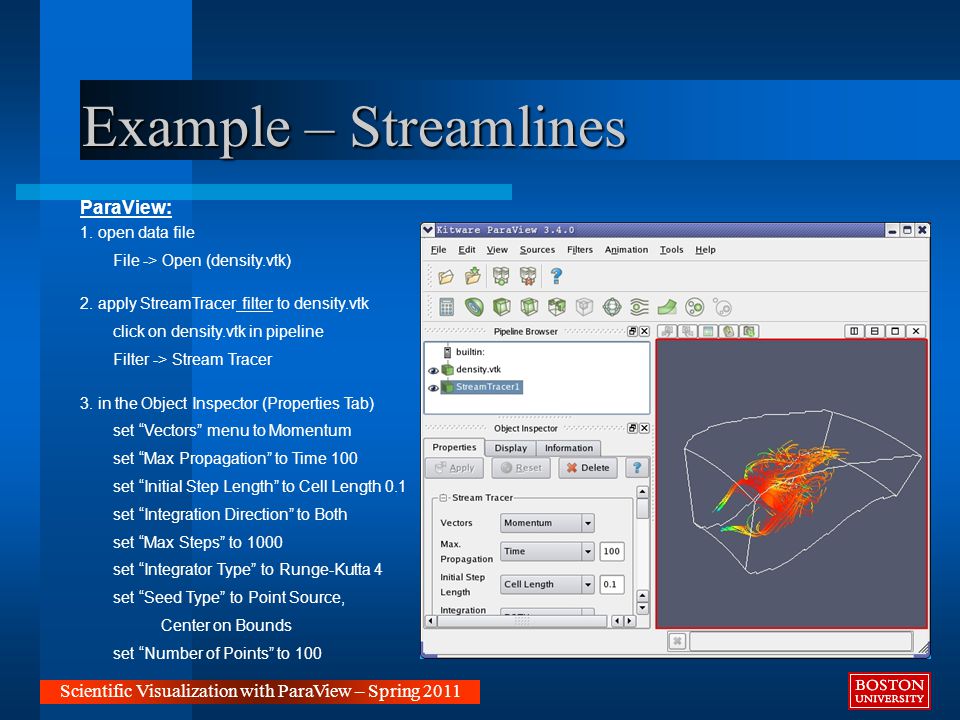This screenshot has height=720, width=960.
Task: Open the Filters menu
Action: (x=580, y=250)
